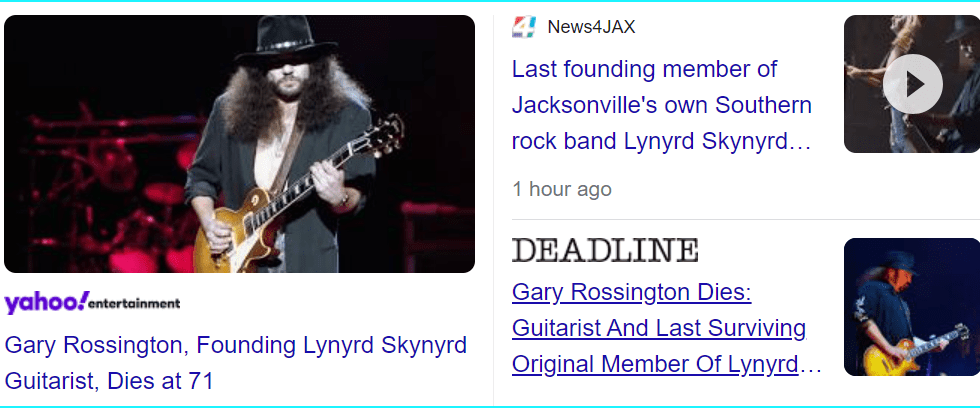This screenshot has width=980, height=408.
Task: Open the large Yahoo article photo
Action: [x=239, y=144]
